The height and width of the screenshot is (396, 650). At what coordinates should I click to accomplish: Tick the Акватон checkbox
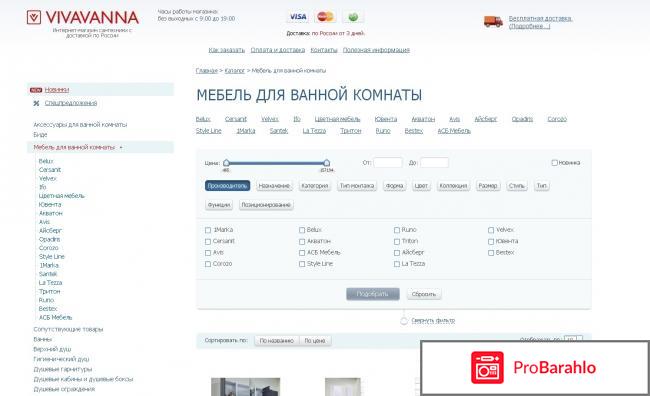point(302,241)
